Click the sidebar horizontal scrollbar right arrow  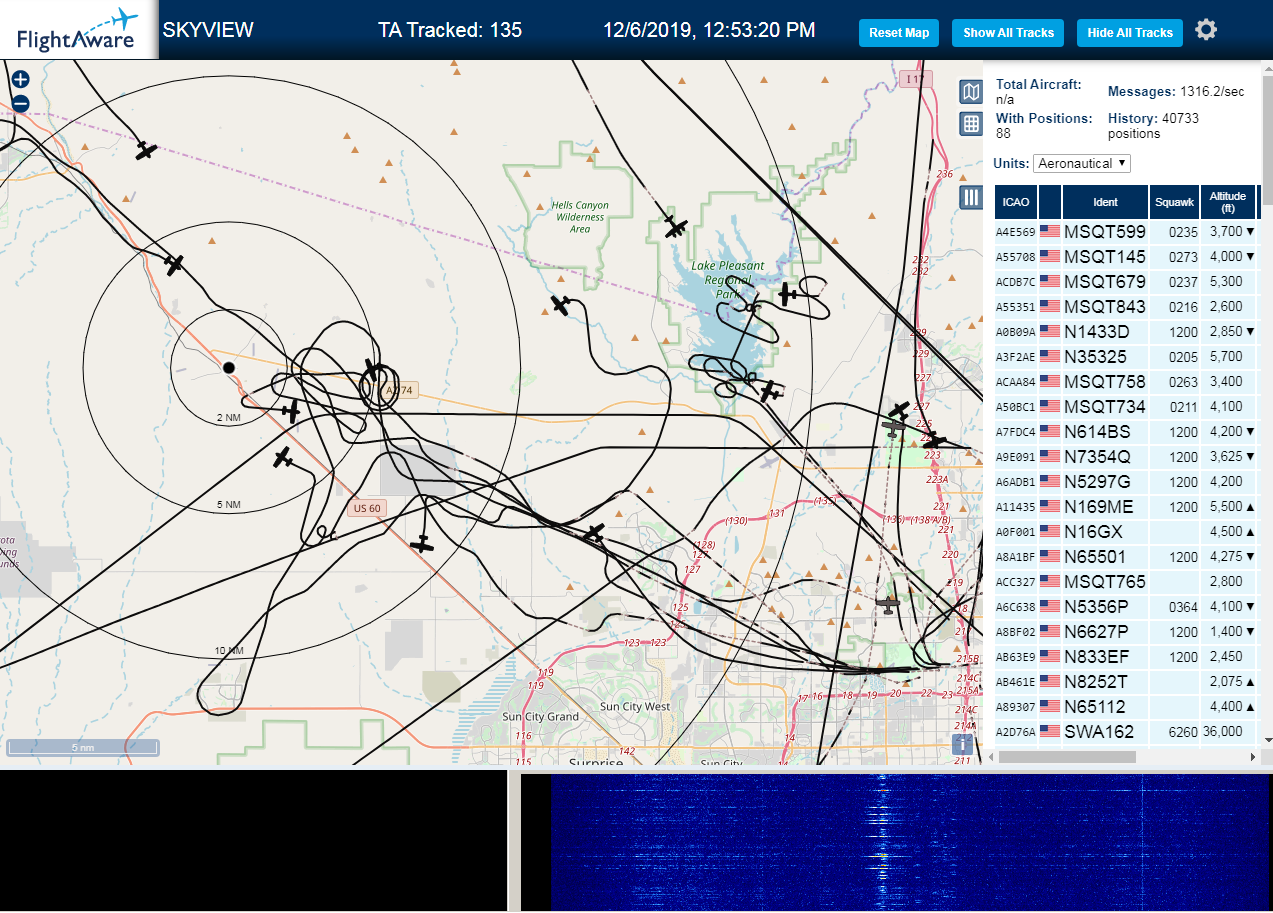click(x=1253, y=757)
